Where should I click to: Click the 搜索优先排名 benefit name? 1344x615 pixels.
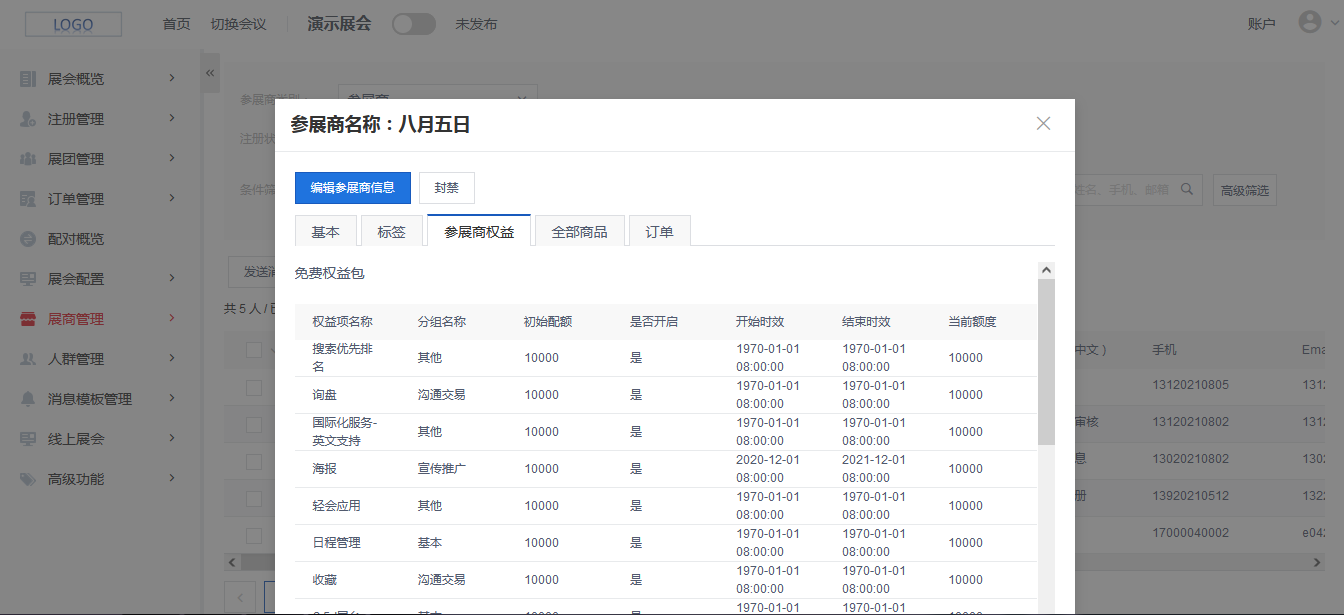point(342,358)
